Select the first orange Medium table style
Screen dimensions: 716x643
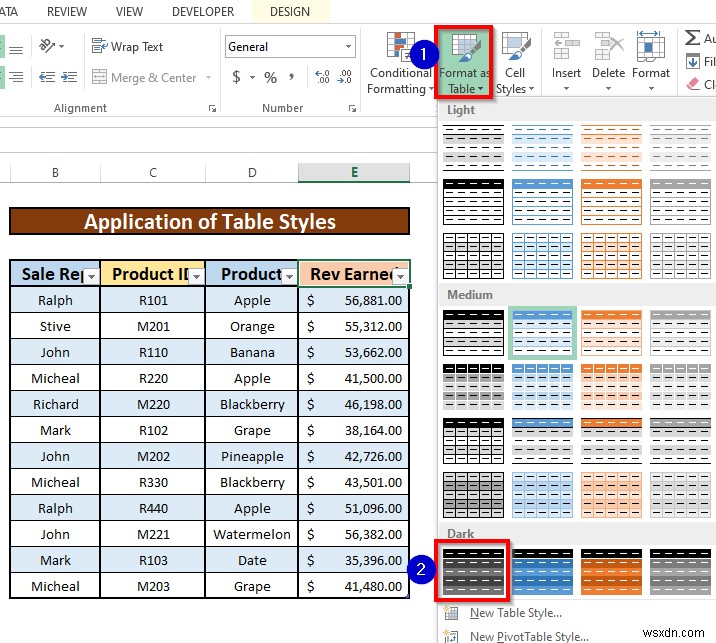click(x=611, y=332)
